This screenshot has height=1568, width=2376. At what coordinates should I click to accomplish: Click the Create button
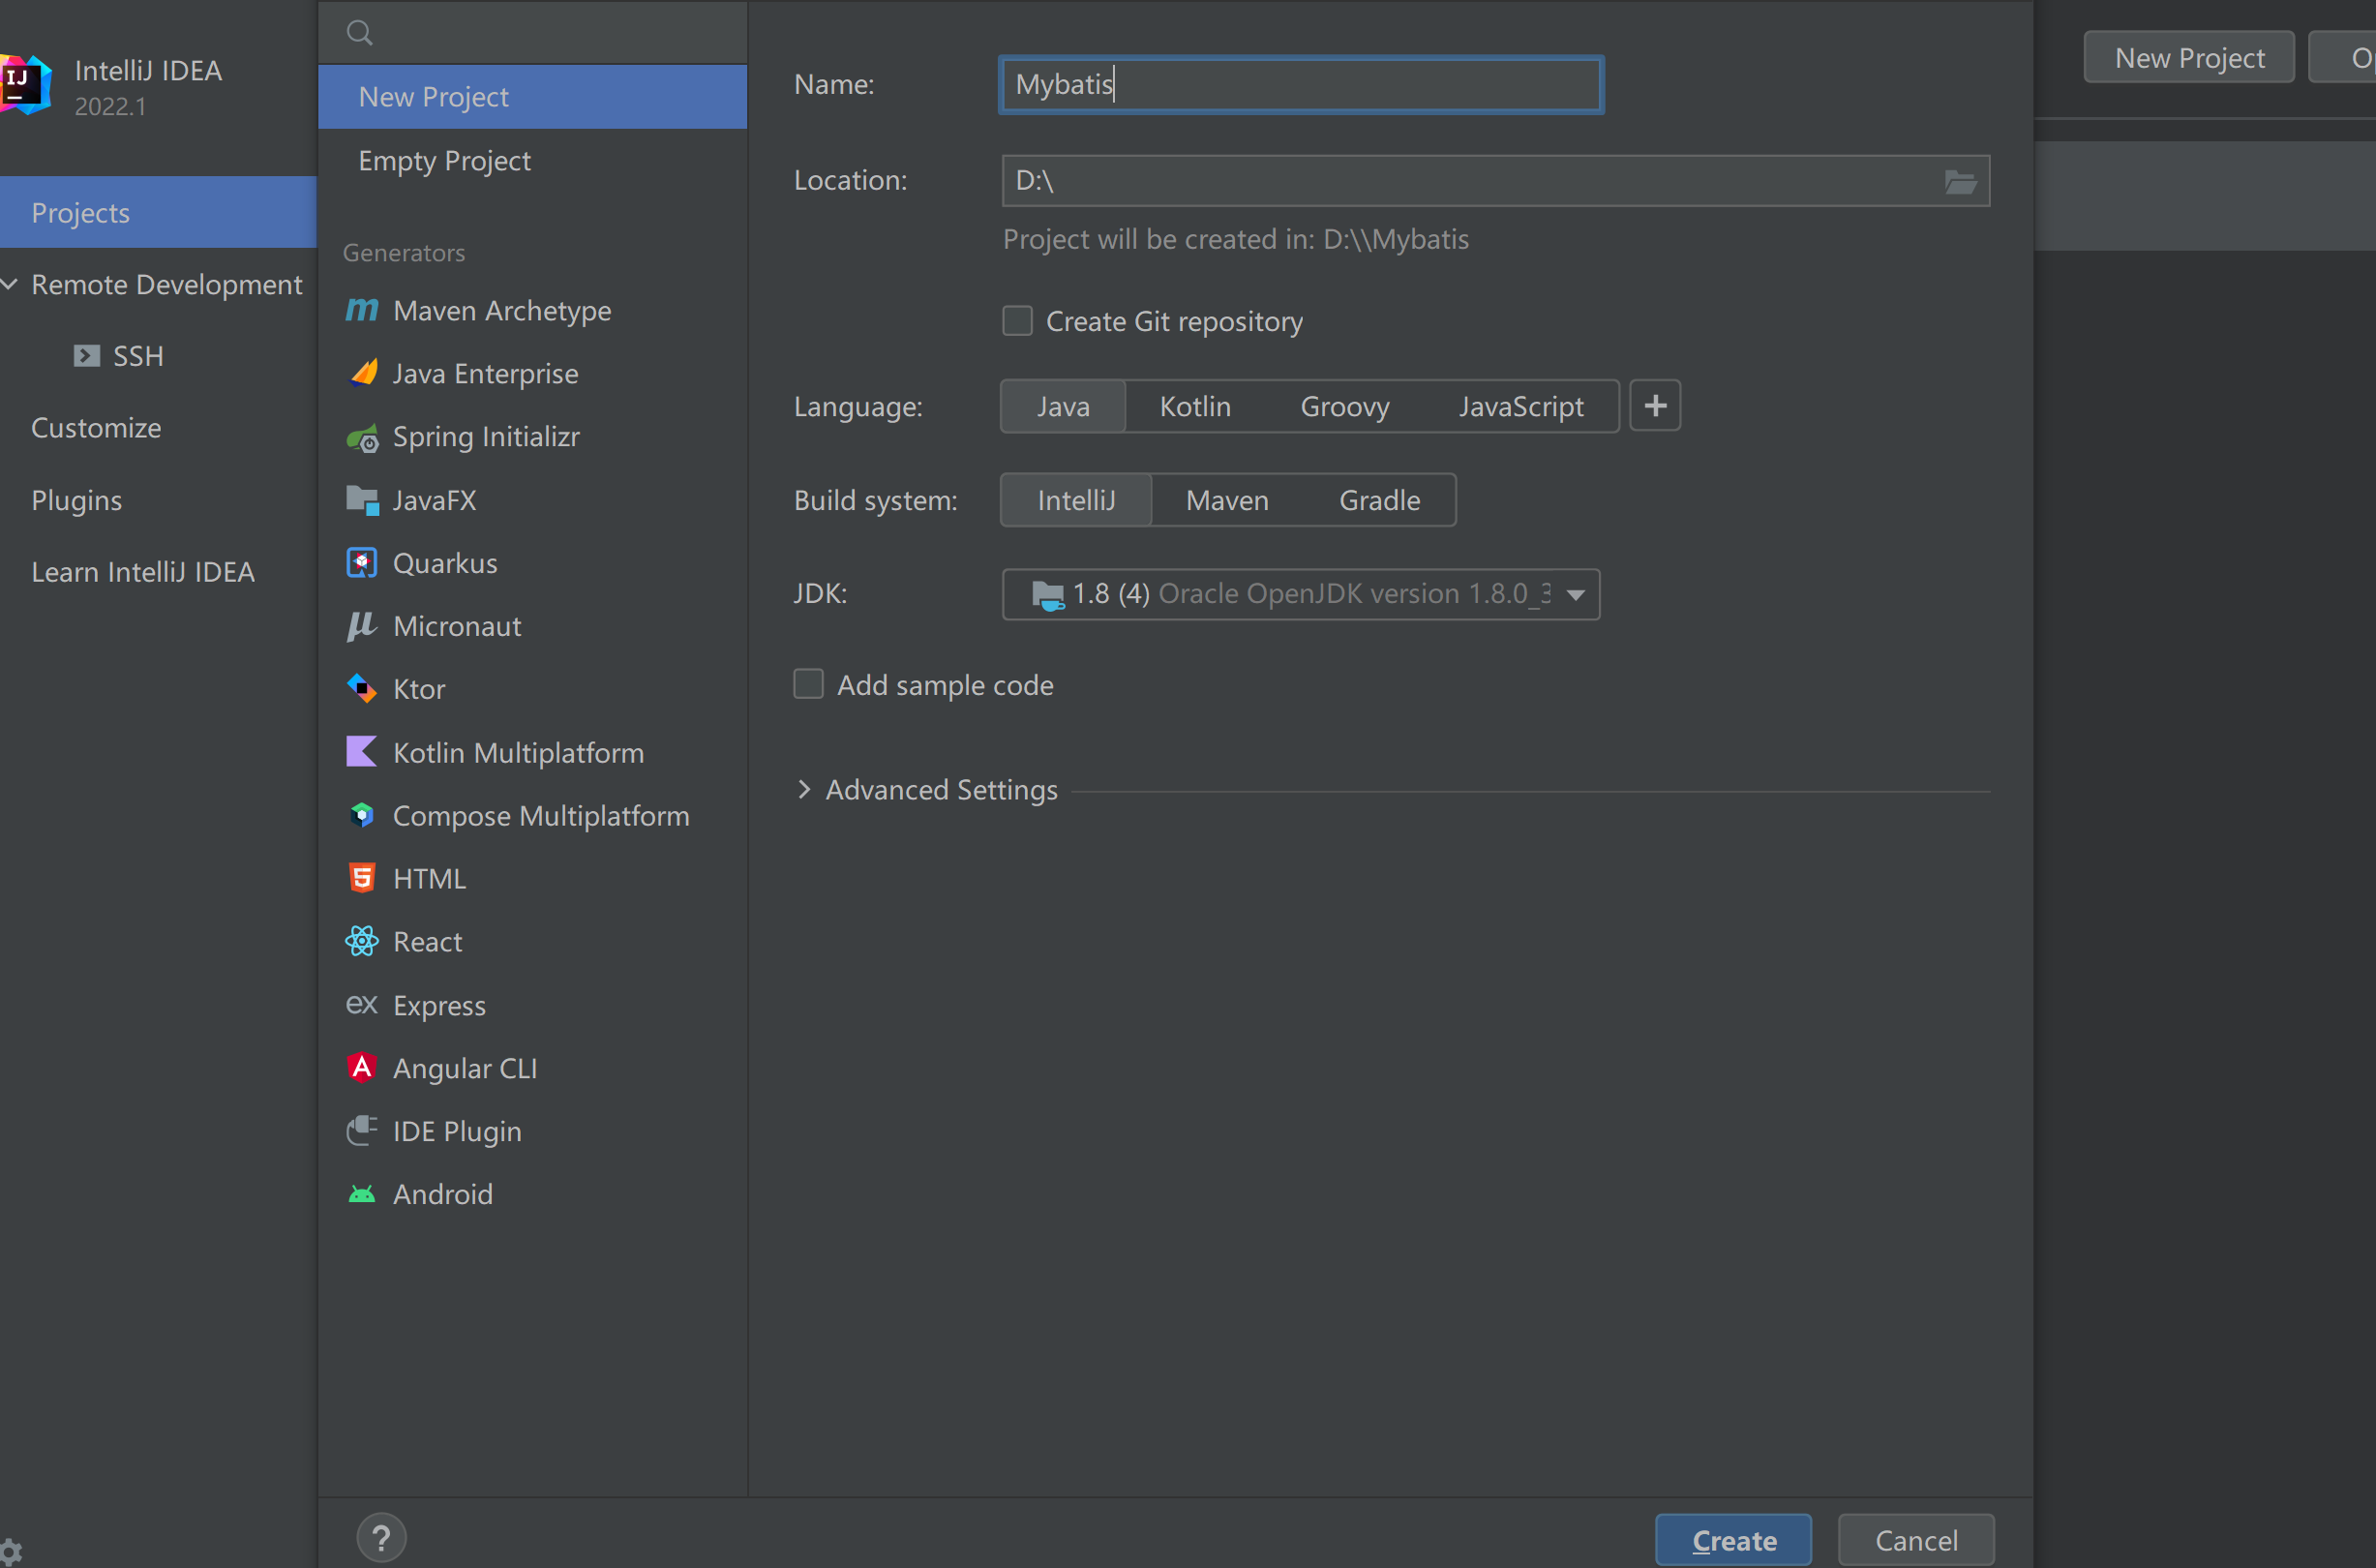click(1733, 1540)
